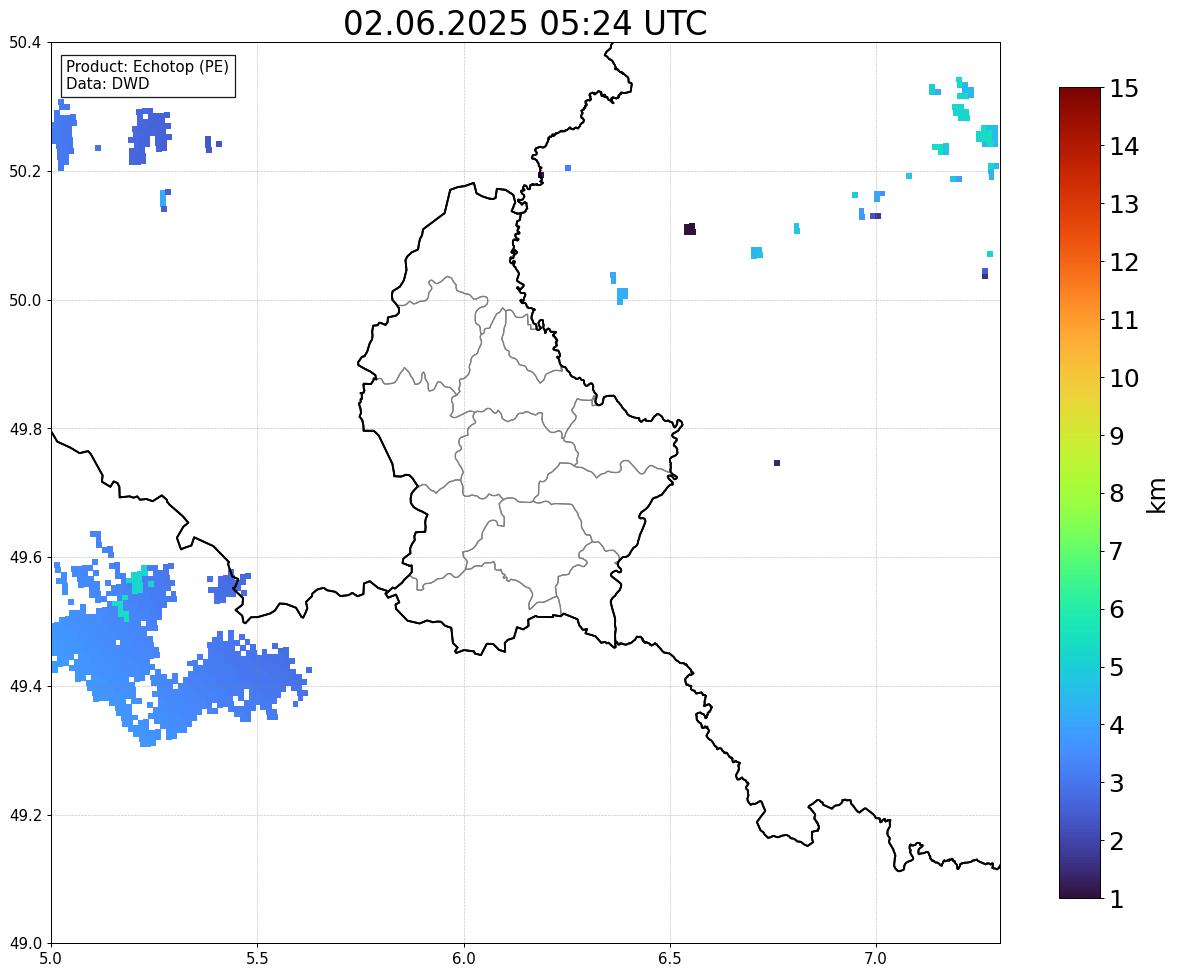This screenshot has width=1178, height=976.
Task: Click colorbar tick label 12
Action: [1123, 262]
